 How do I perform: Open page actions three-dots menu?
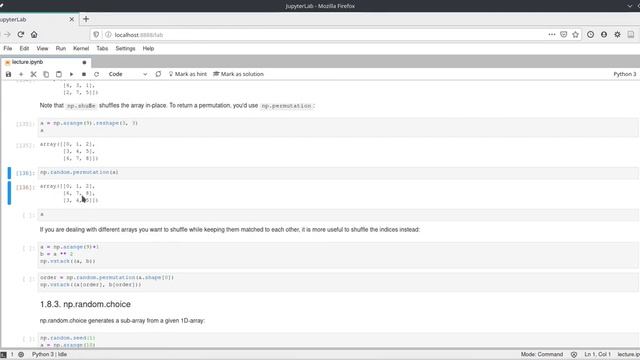coord(552,35)
